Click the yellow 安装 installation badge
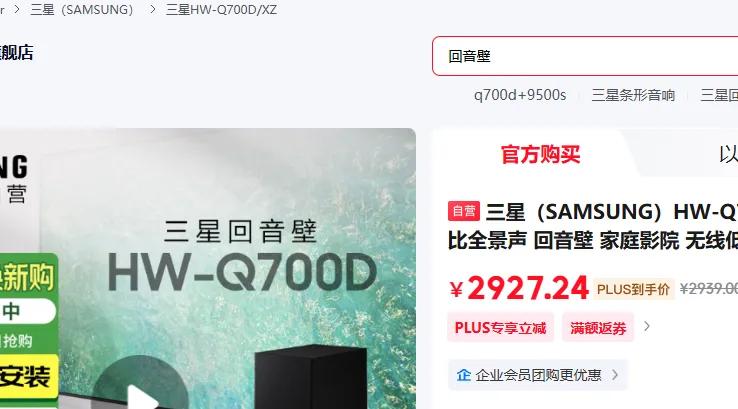This screenshot has width=738, height=409. tap(28, 377)
